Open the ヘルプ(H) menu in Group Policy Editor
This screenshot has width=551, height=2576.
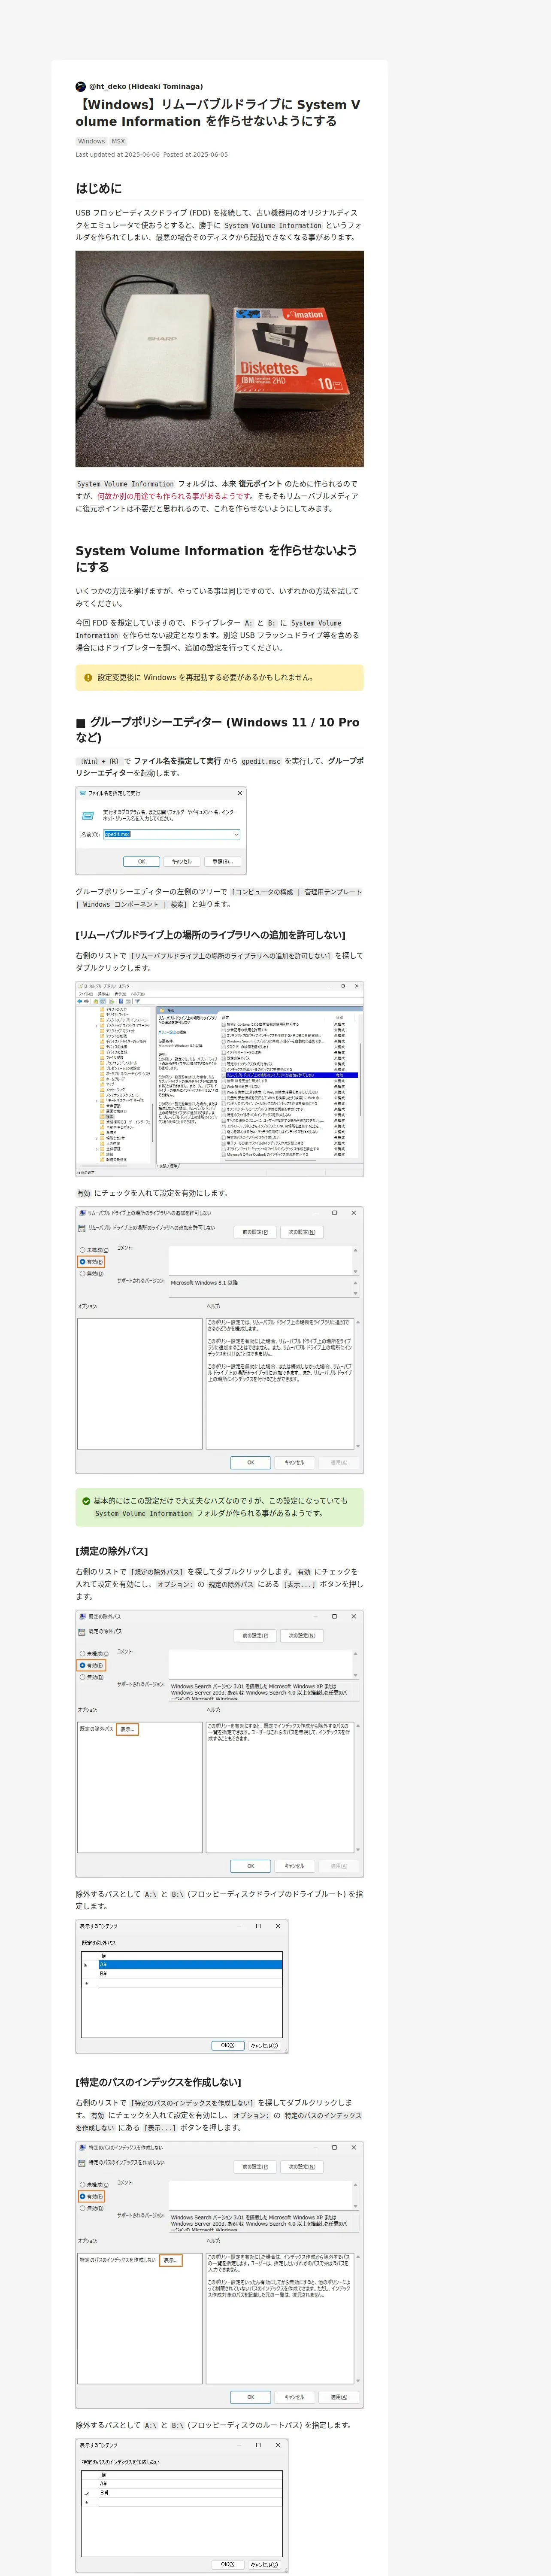click(138, 994)
